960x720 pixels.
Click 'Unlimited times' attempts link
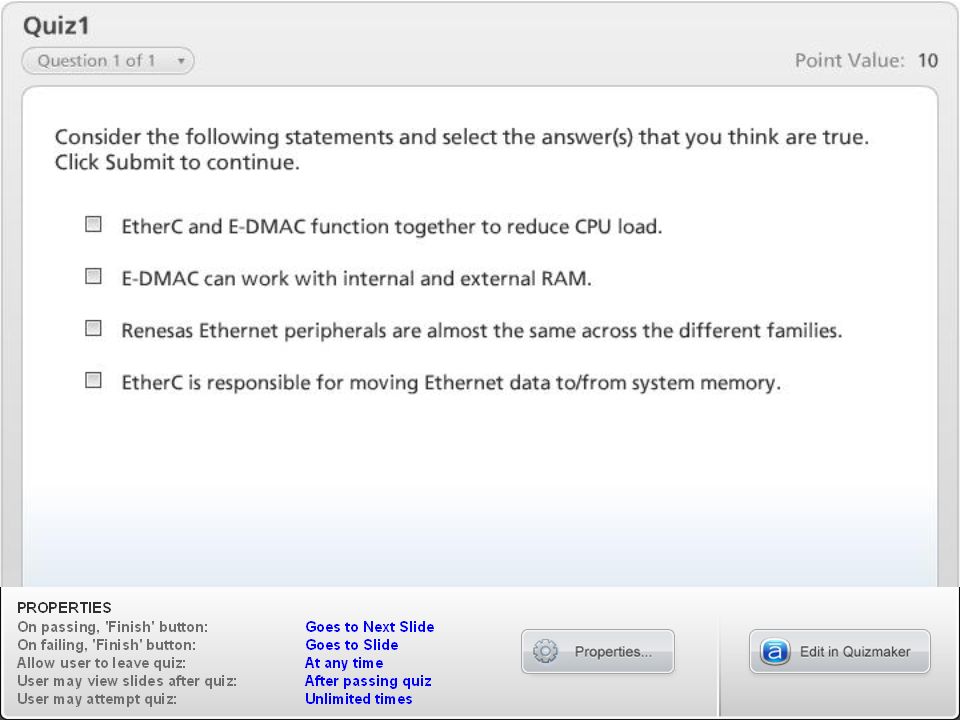coord(359,699)
